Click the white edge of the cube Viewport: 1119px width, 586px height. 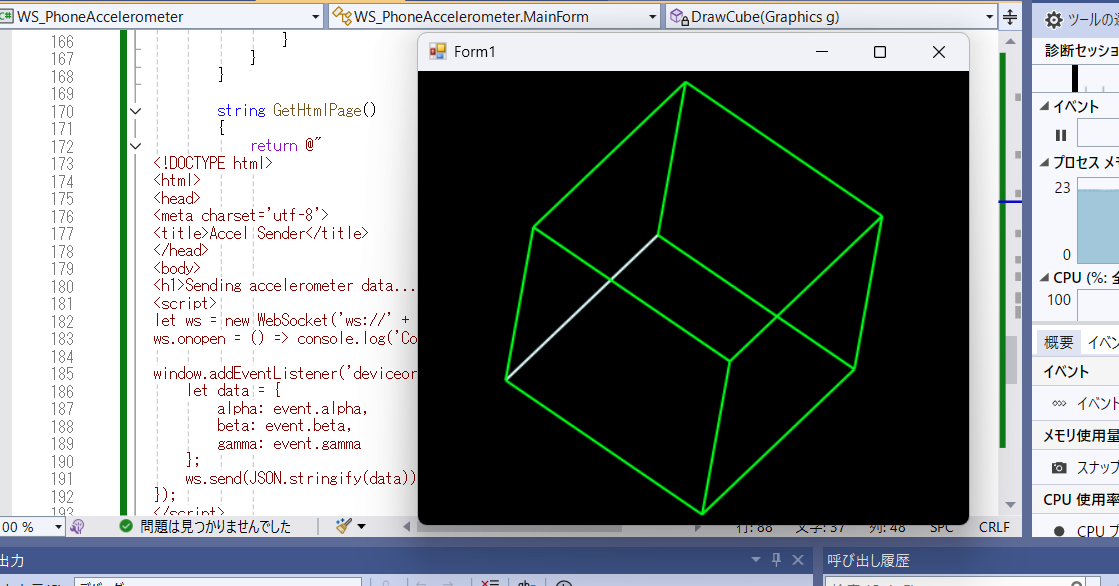coord(582,307)
